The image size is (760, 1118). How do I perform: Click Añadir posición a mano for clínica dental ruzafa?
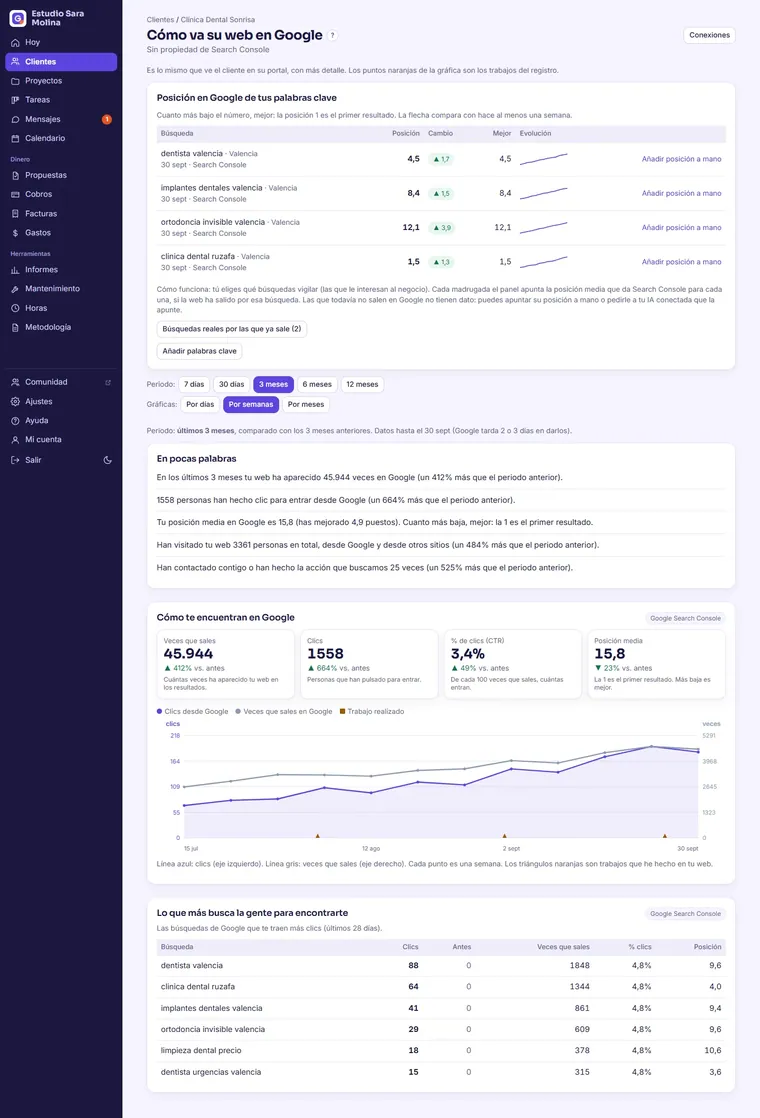(x=681, y=262)
